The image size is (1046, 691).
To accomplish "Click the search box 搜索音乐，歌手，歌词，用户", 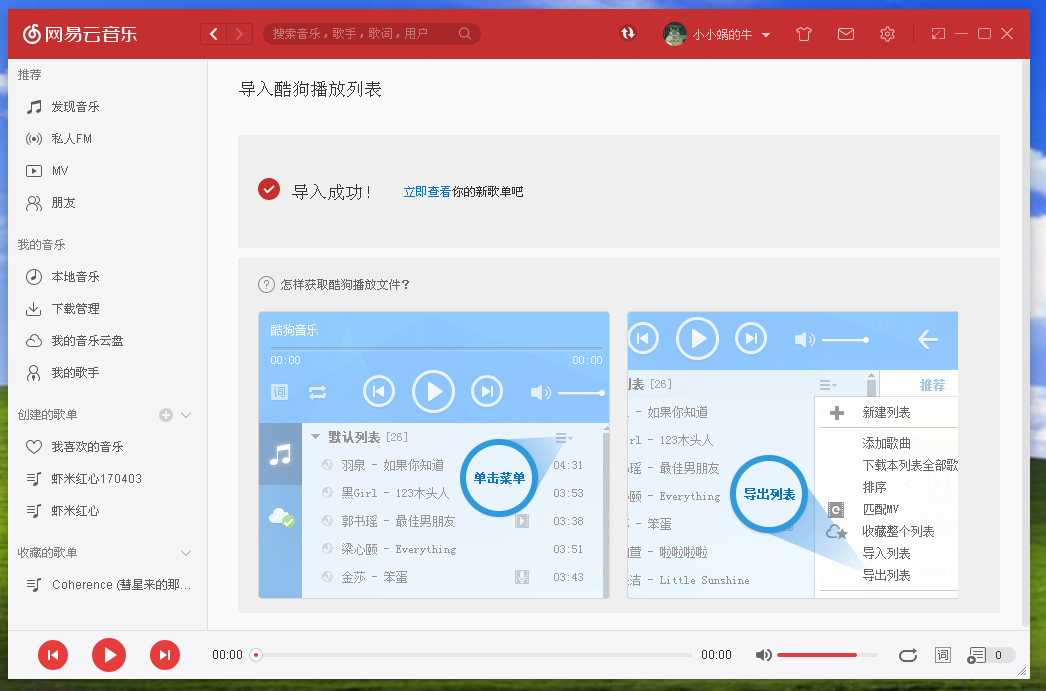I will 372,33.
